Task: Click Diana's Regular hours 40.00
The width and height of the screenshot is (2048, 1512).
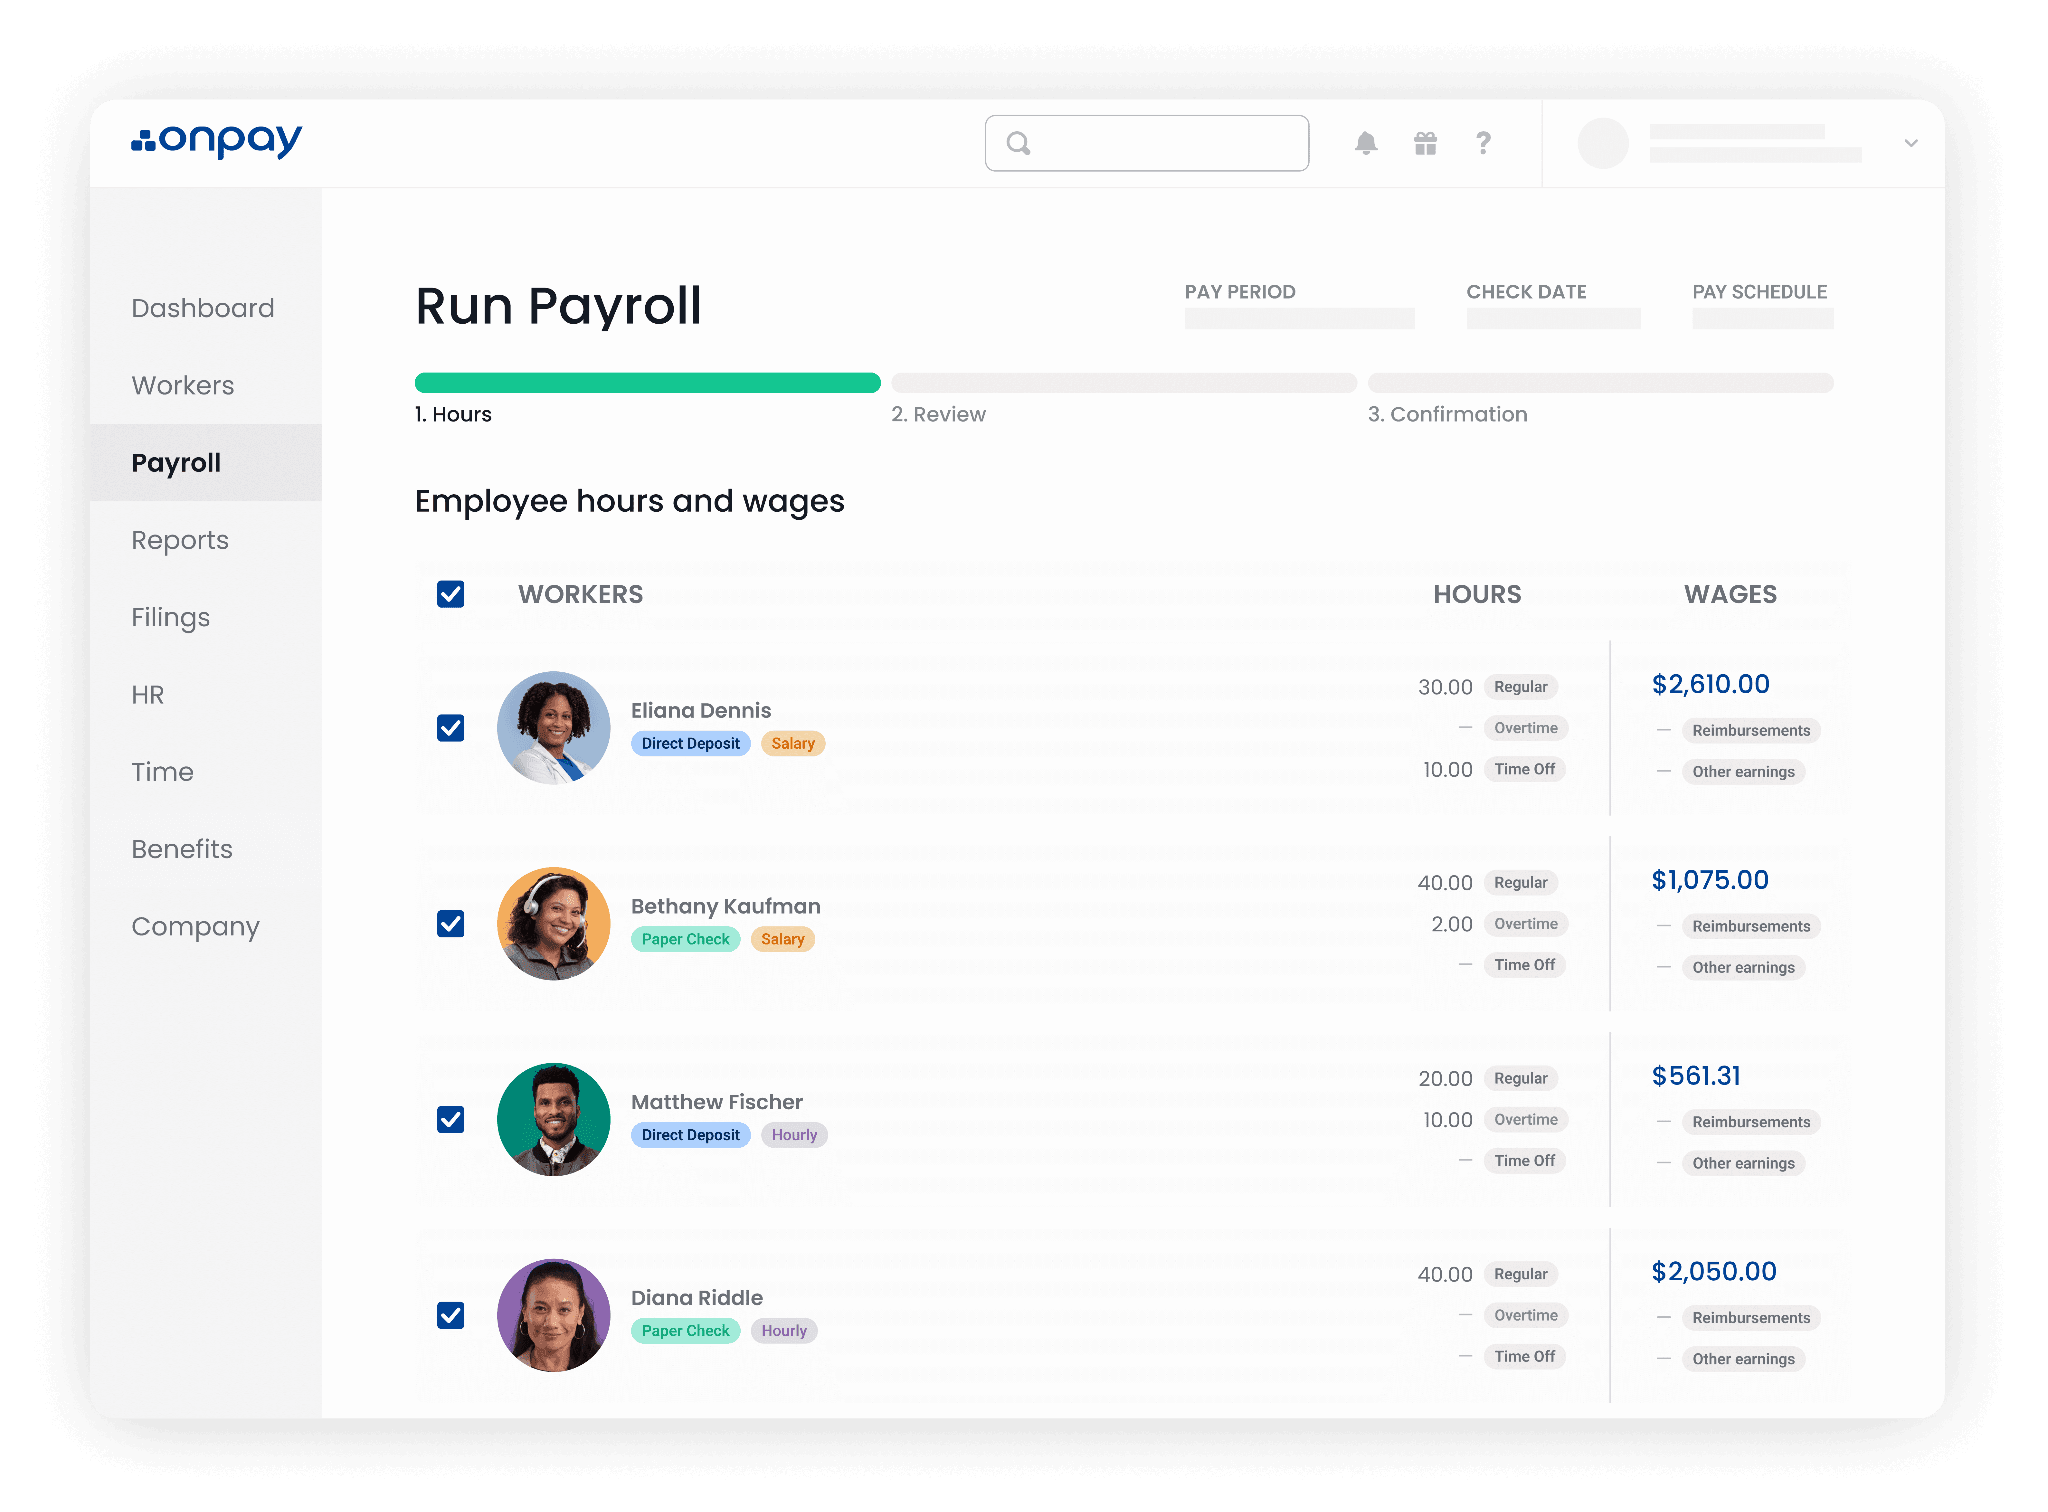Action: [x=1445, y=1275]
